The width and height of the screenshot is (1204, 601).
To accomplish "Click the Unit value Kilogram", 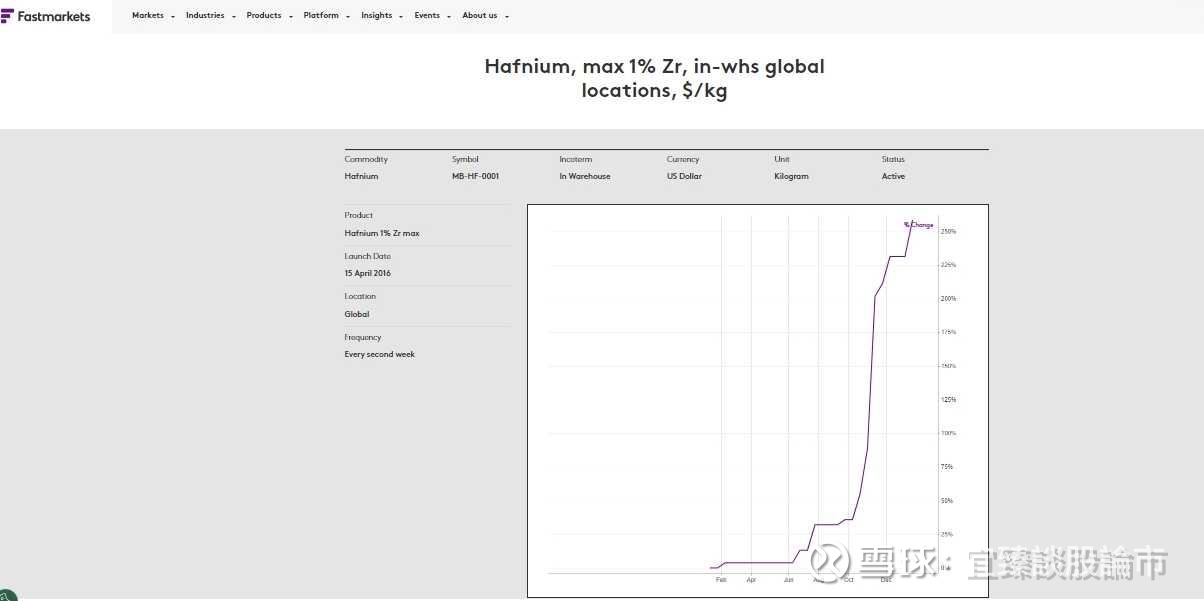I will click(x=791, y=176).
